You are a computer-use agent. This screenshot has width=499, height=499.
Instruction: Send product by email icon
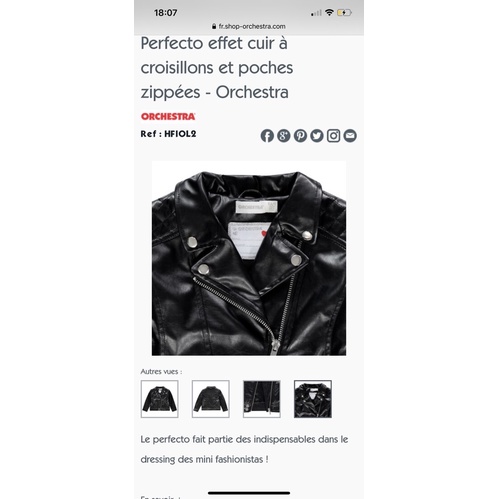coord(350,136)
